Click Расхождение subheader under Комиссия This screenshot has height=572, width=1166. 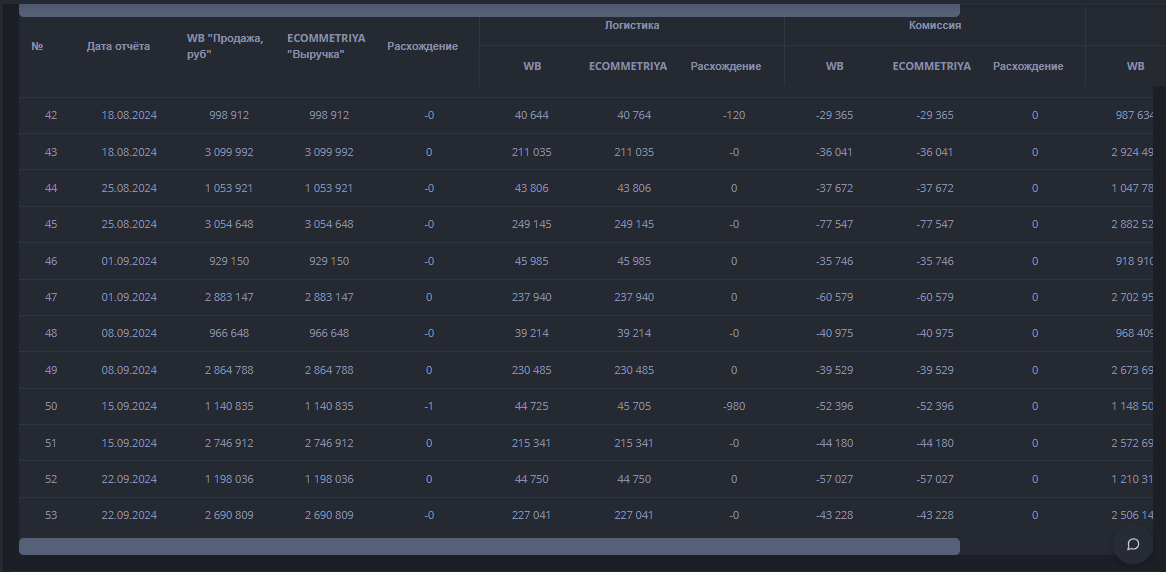[x=1028, y=66]
